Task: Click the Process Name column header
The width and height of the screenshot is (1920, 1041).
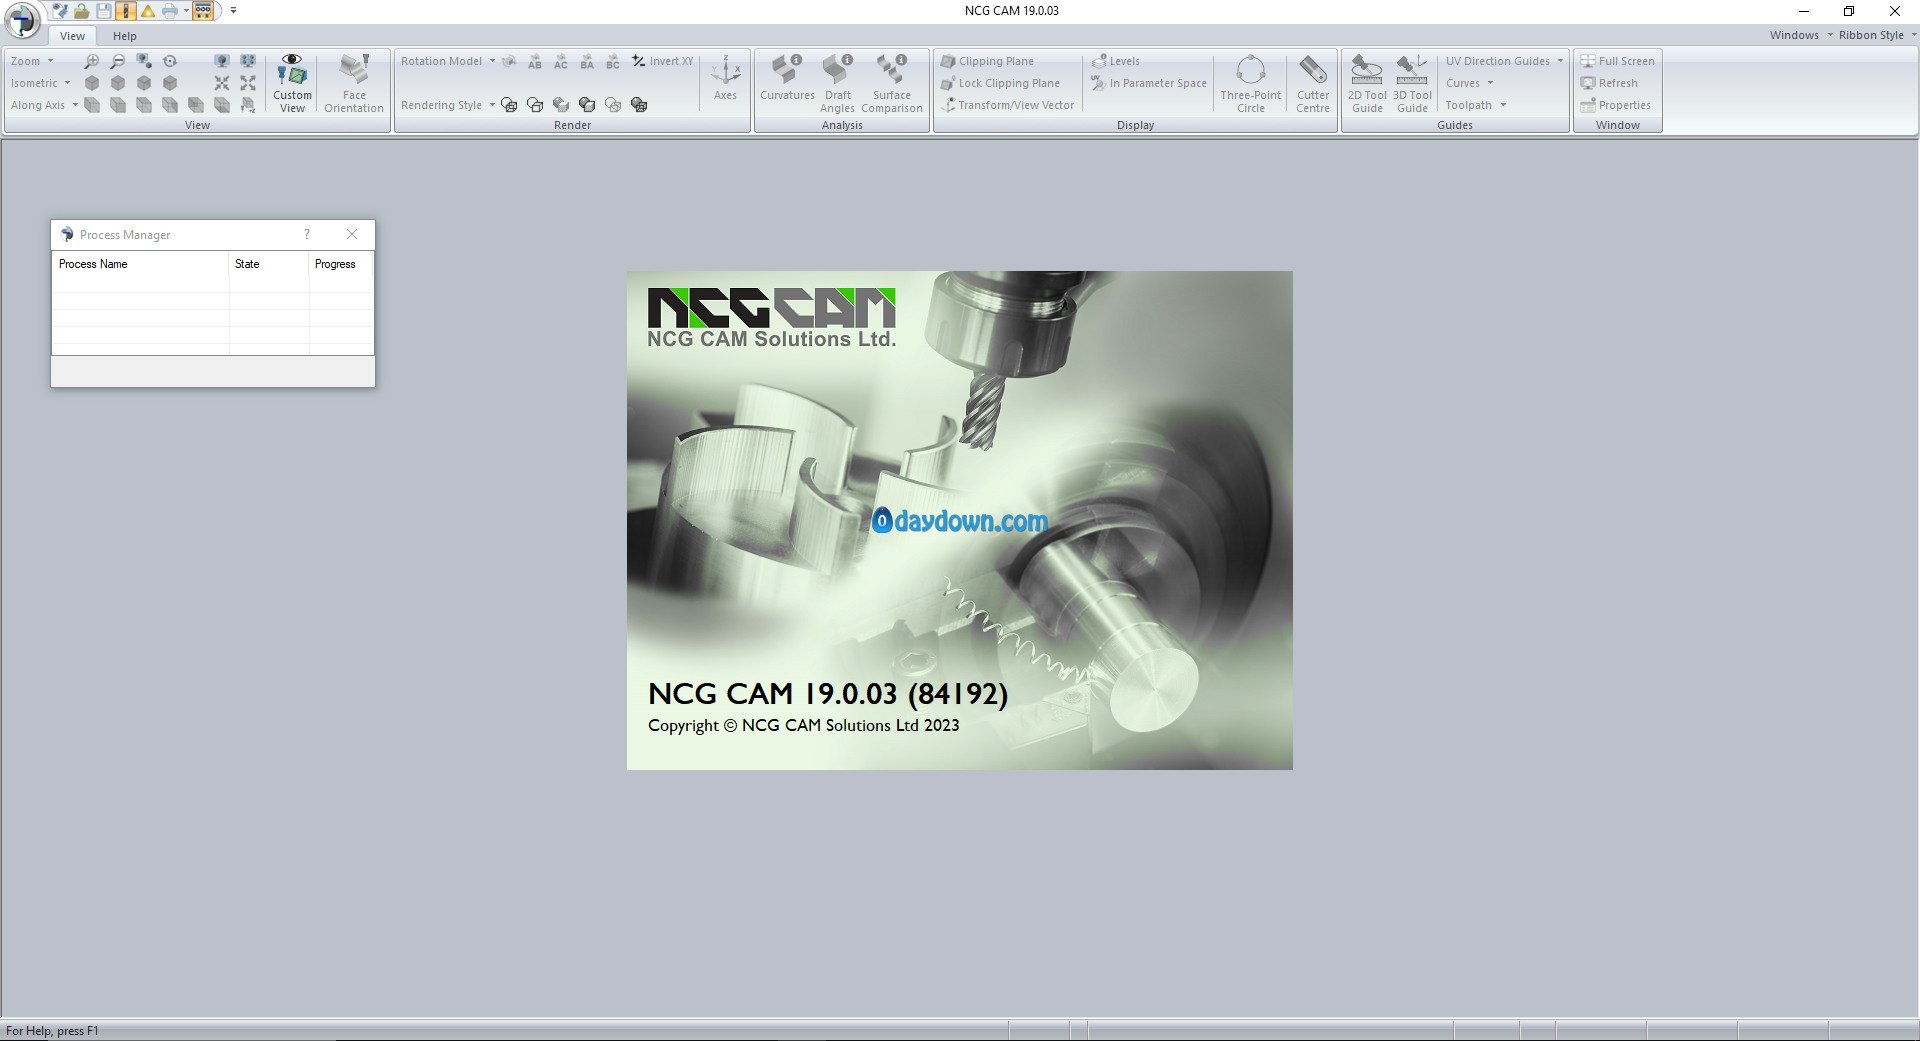Action: pyautogui.click(x=140, y=264)
